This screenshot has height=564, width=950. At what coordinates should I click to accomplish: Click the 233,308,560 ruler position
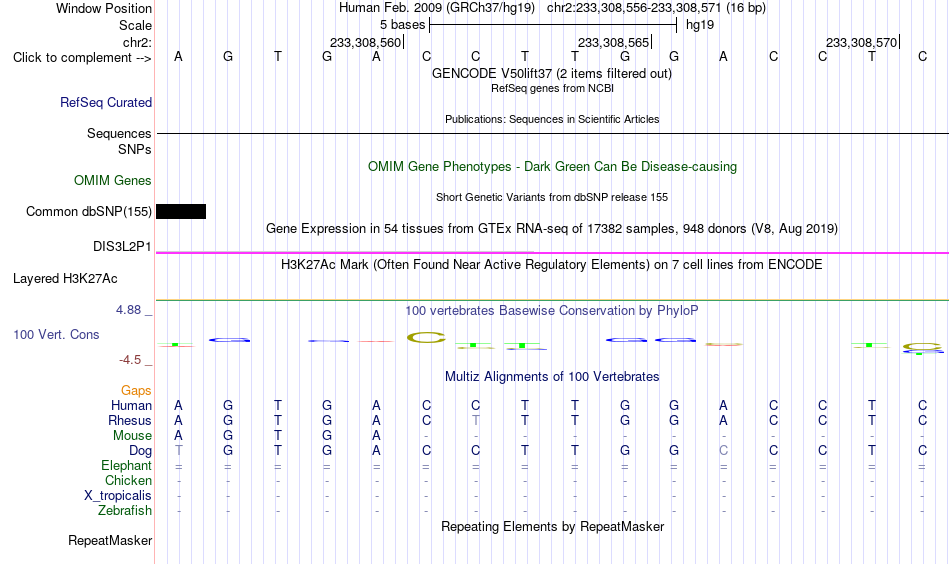coord(365,42)
